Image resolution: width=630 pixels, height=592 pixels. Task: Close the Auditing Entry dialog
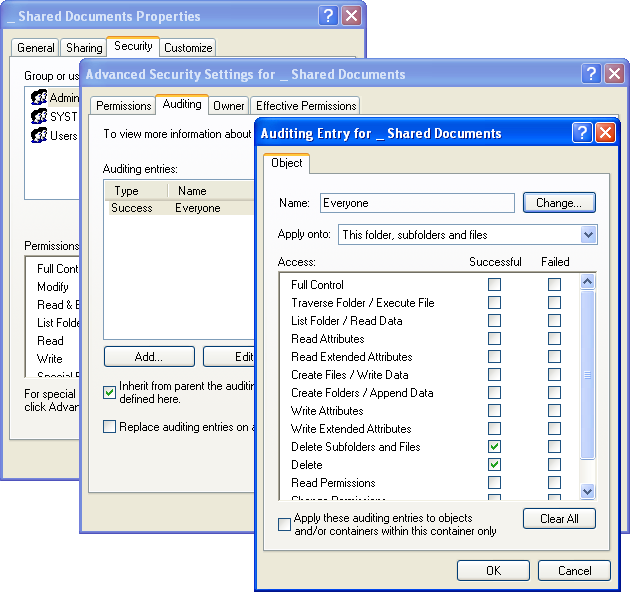pos(605,133)
